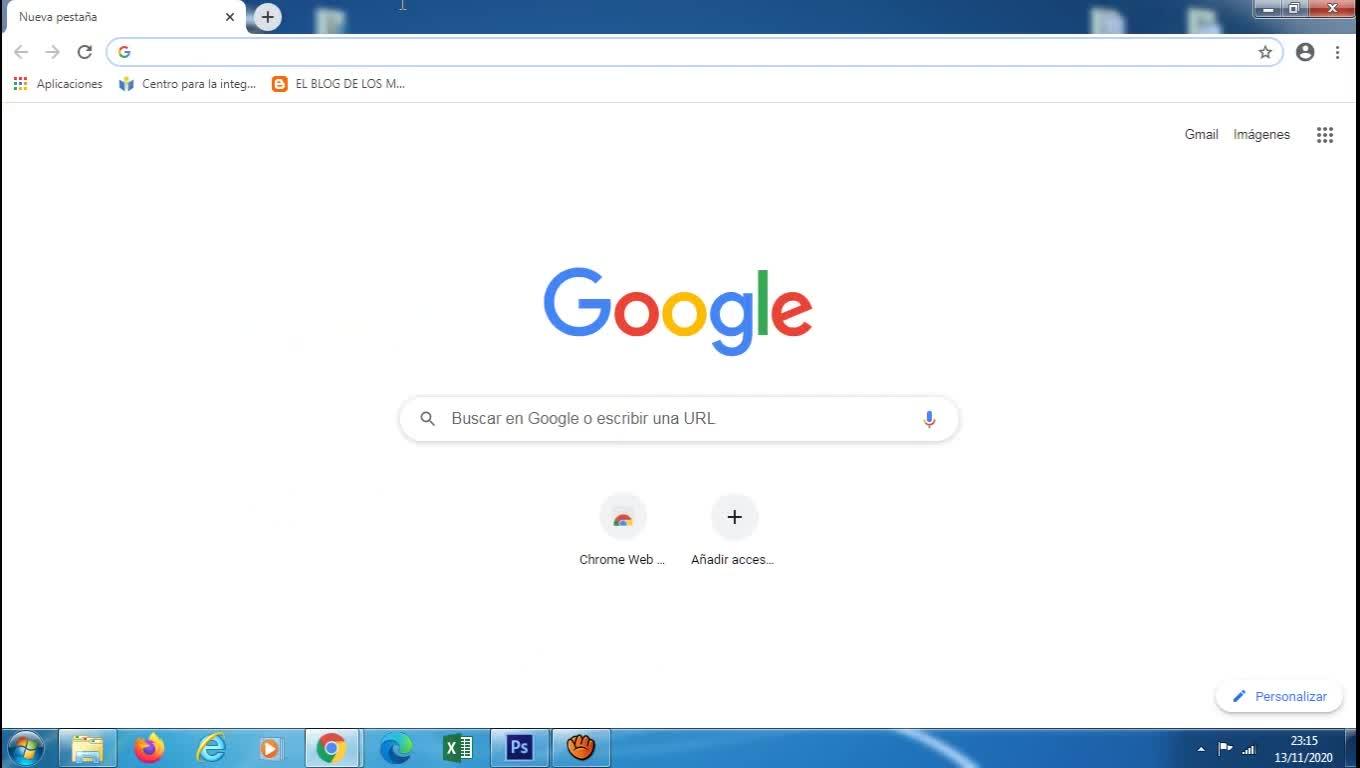Show hidden system tray icons
1360x768 pixels.
click(1201, 749)
